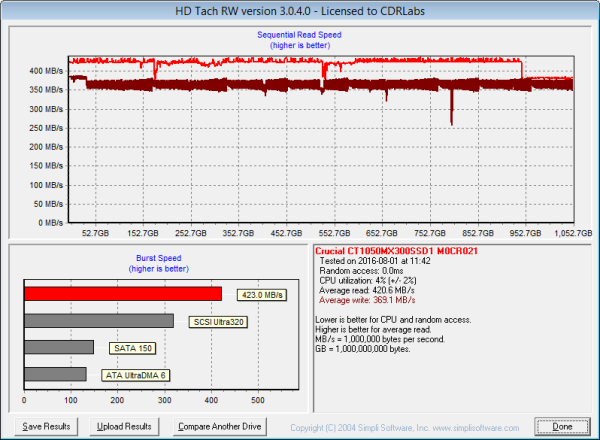
Task: Click the 0 MB/s axis label
Action: click(51, 223)
